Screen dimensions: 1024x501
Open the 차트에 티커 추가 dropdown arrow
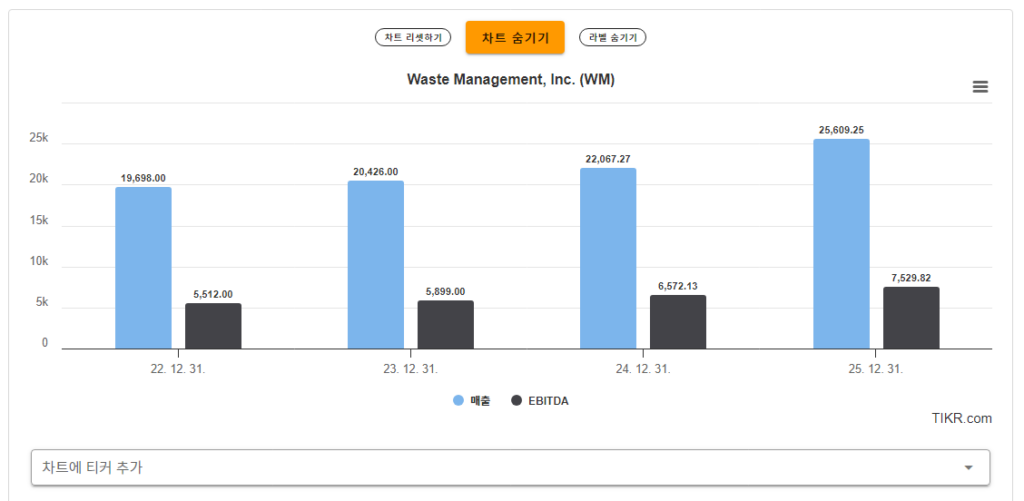point(968,467)
